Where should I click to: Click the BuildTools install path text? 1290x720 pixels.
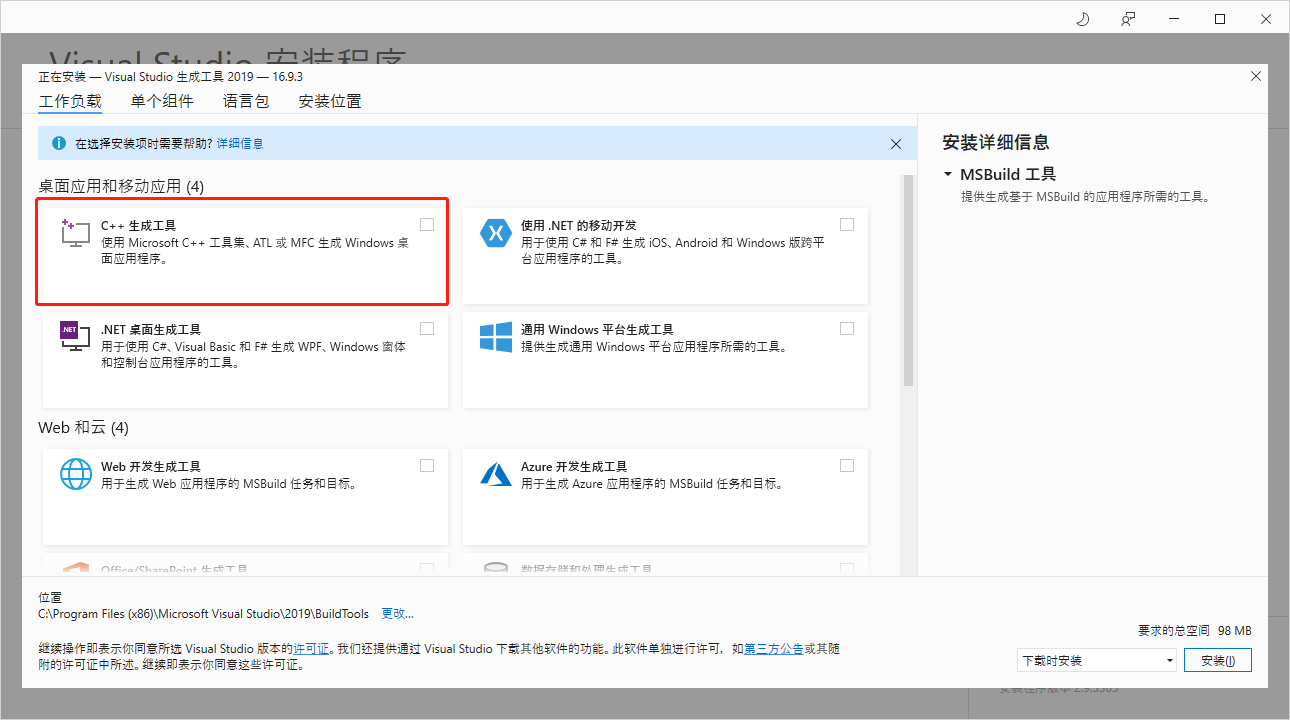204,613
